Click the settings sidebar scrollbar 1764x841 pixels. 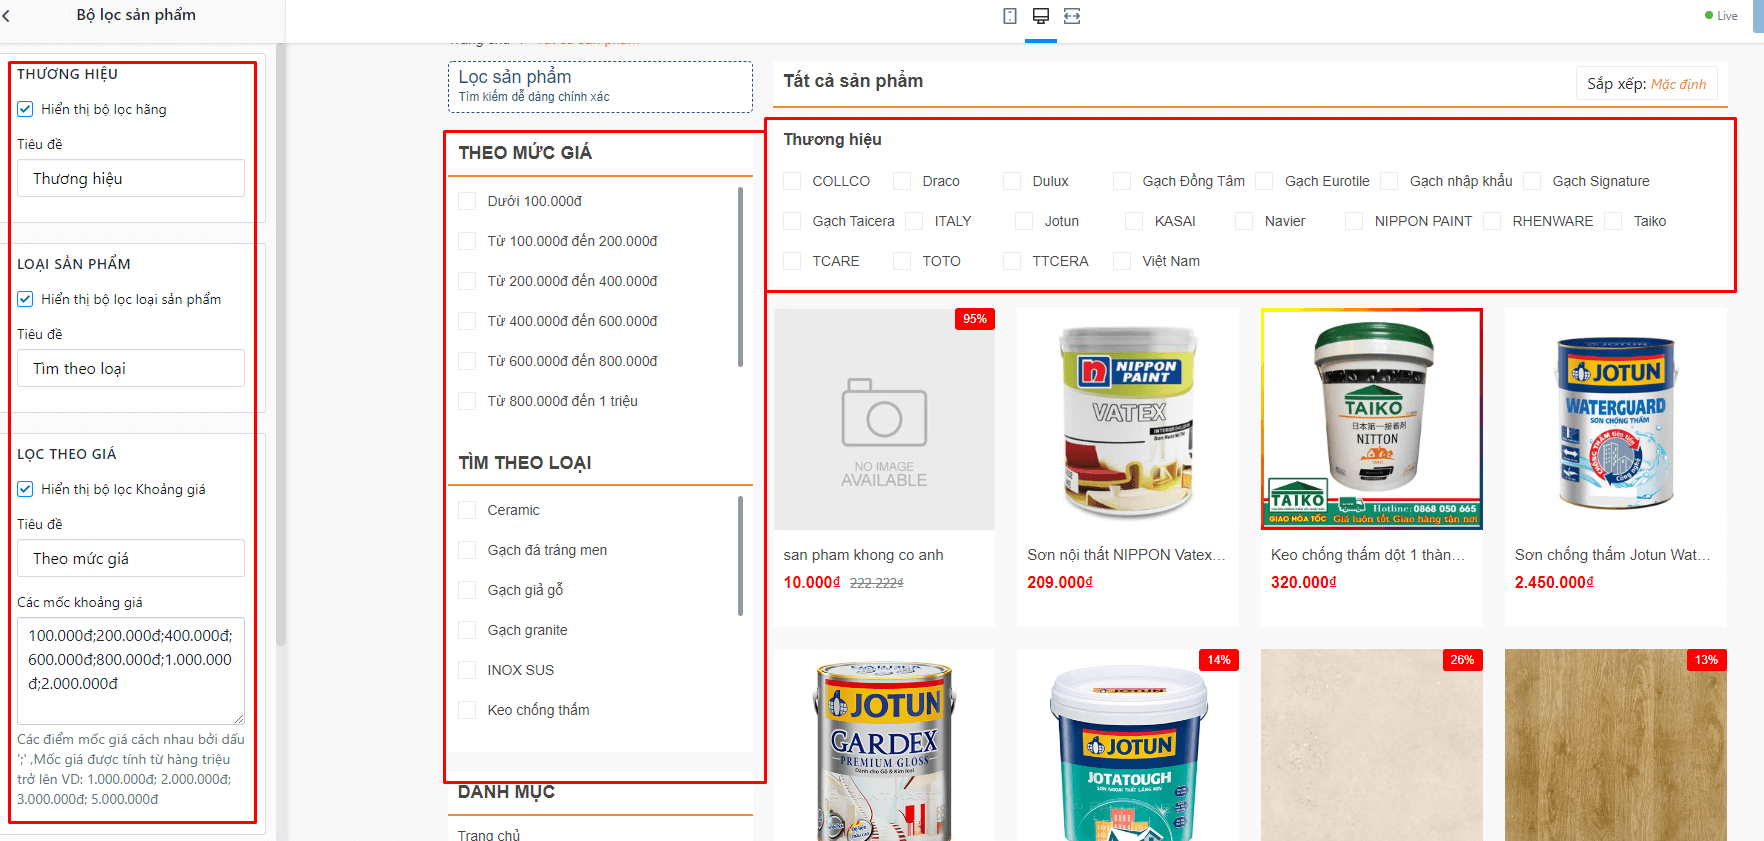pos(281,345)
